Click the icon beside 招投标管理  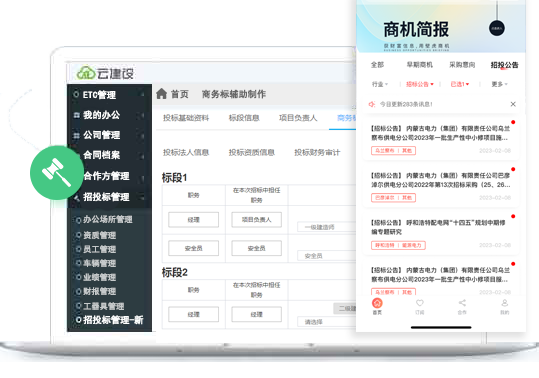point(76,197)
